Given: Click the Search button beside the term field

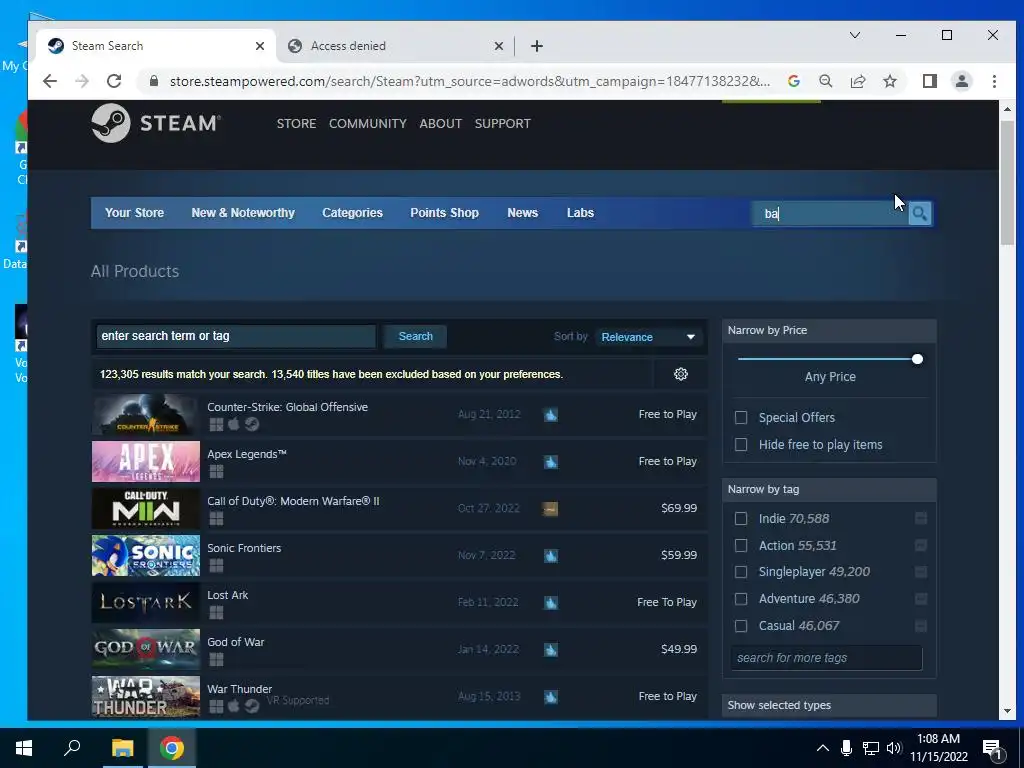Looking at the screenshot, I should pos(415,336).
